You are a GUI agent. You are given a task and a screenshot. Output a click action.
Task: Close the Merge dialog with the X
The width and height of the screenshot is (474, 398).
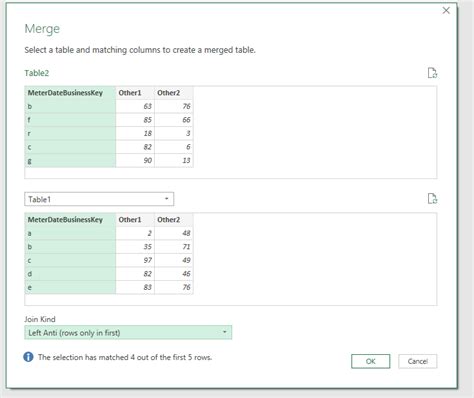[x=446, y=11]
